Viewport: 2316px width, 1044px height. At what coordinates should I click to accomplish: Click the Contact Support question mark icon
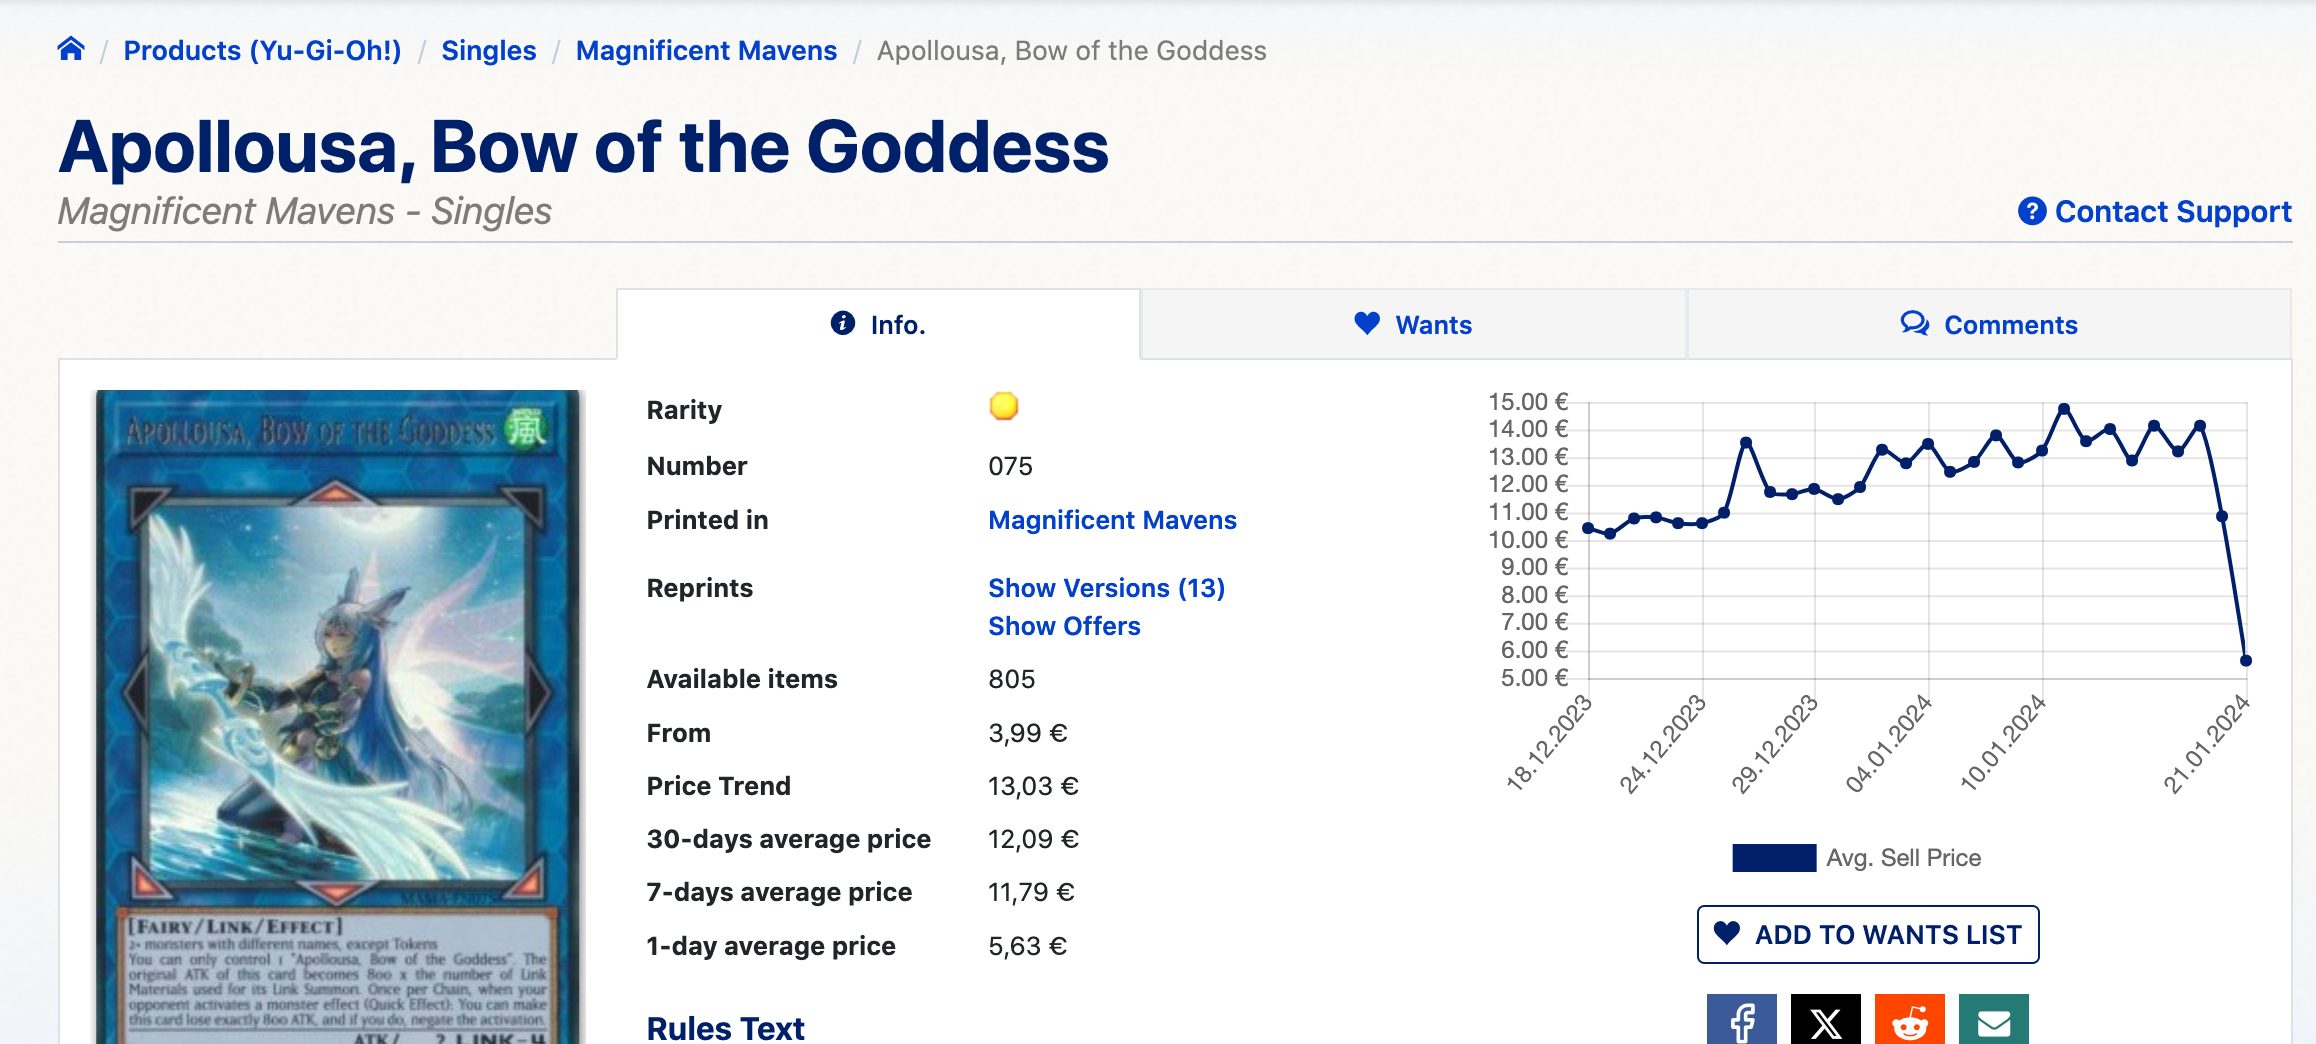tap(2031, 211)
